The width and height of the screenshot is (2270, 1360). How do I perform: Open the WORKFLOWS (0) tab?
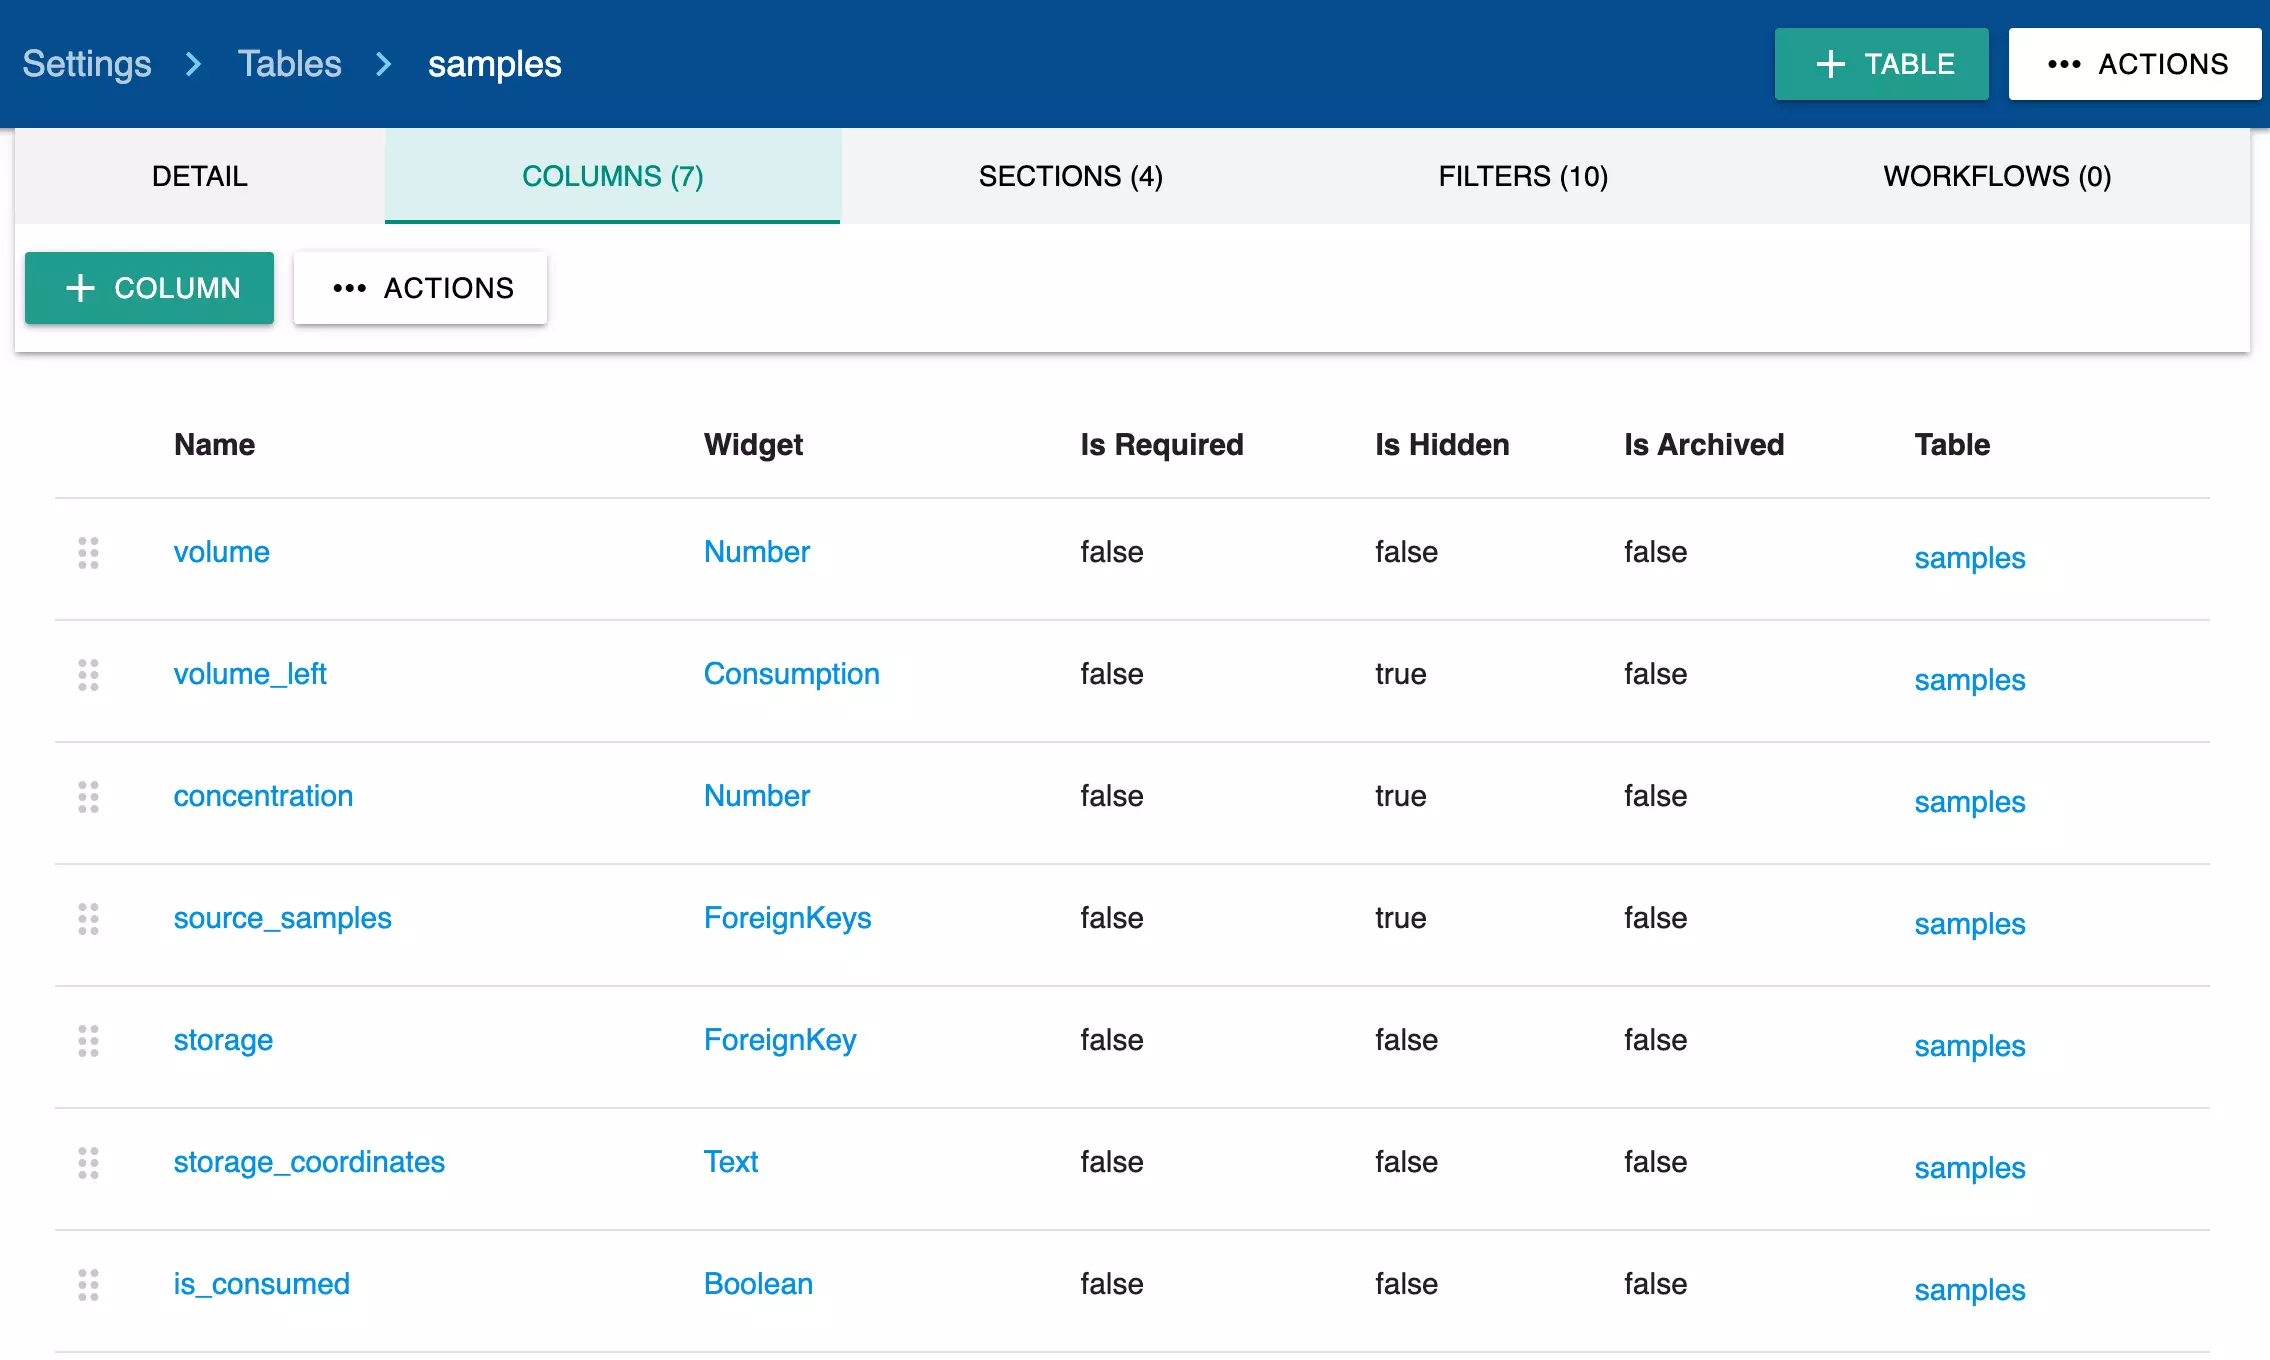click(1997, 176)
